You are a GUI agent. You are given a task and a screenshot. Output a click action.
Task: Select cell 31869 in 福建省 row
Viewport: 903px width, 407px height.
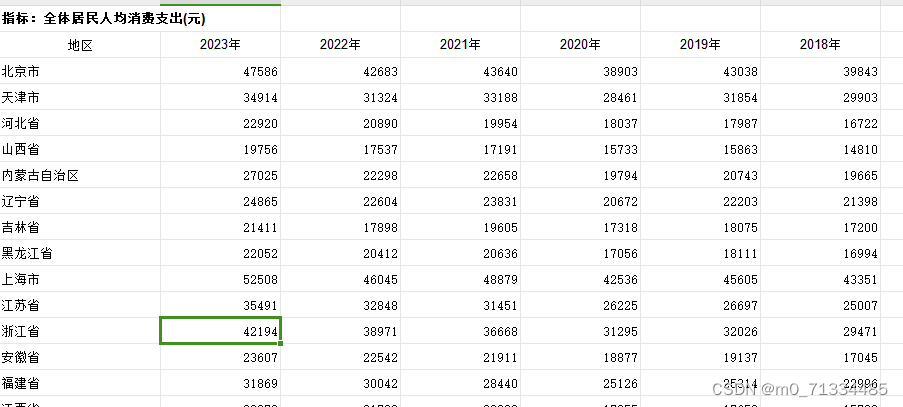[221, 383]
